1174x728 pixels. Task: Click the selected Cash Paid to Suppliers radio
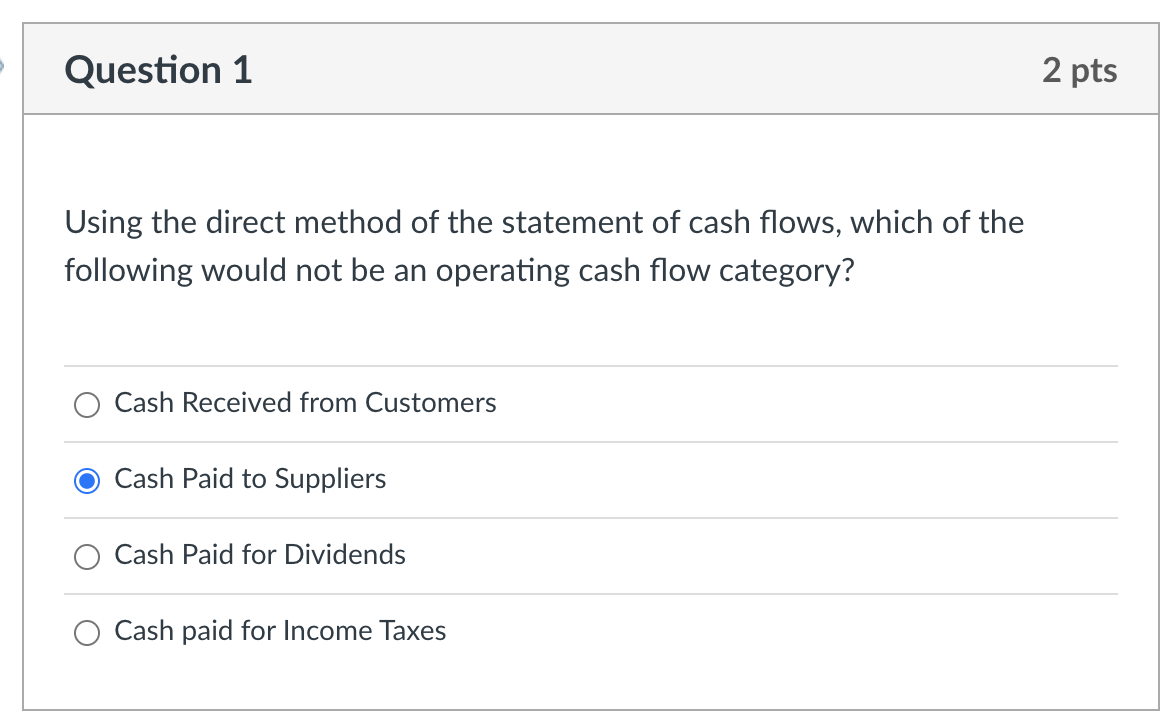click(x=87, y=481)
